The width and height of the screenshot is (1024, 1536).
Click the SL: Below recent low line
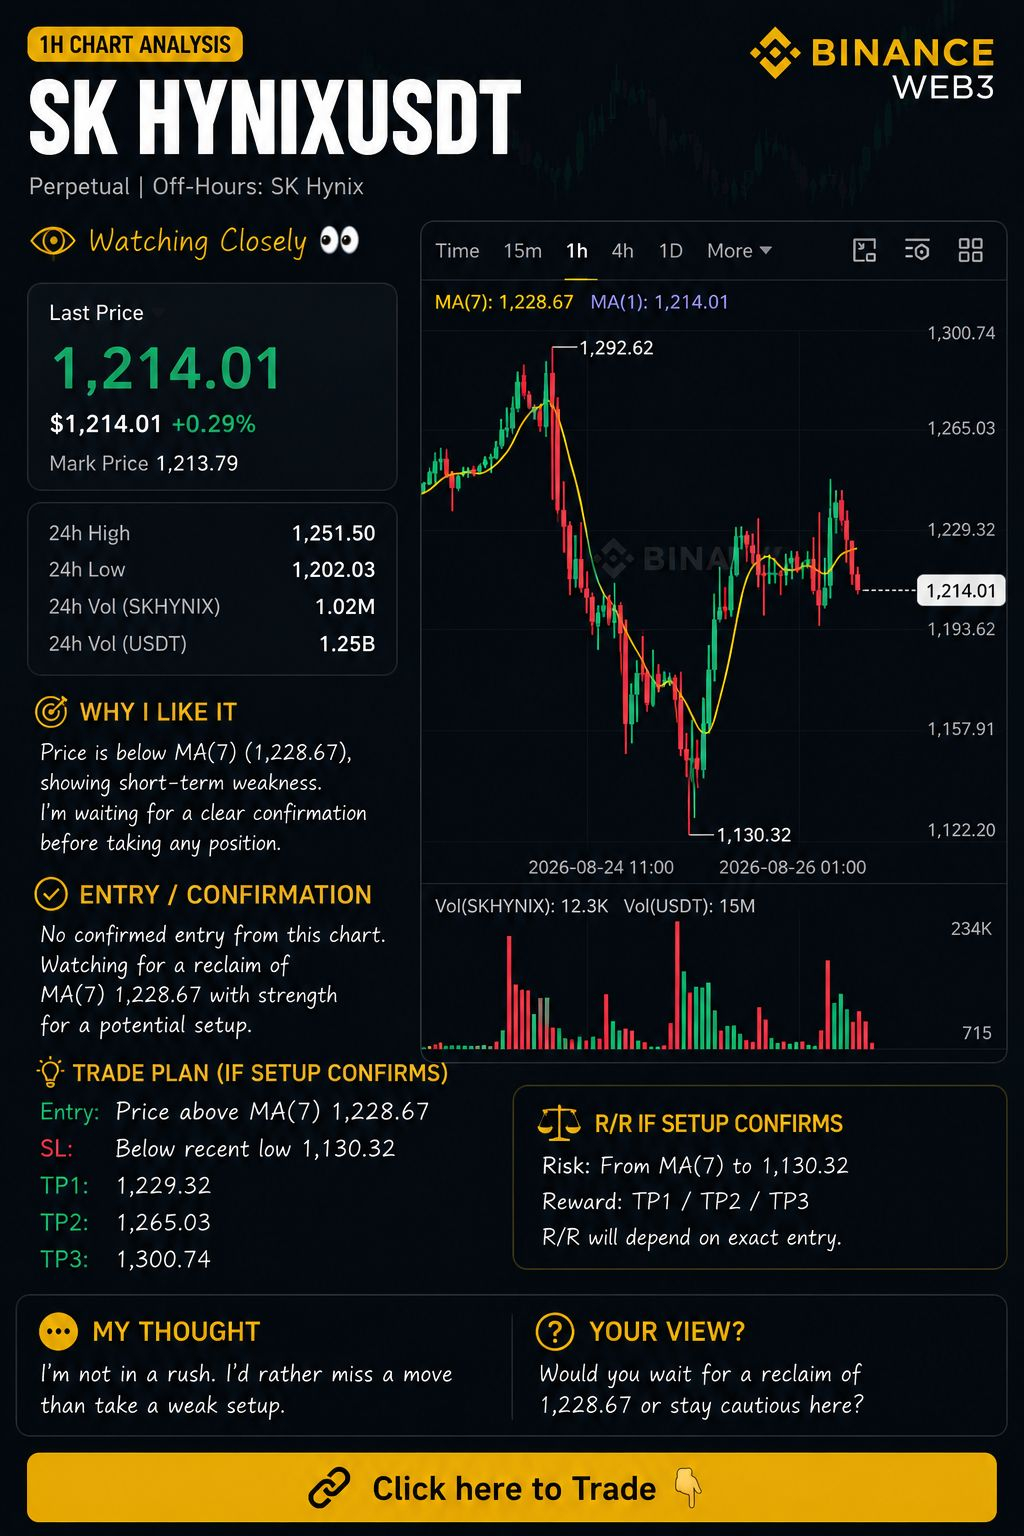217,1149
